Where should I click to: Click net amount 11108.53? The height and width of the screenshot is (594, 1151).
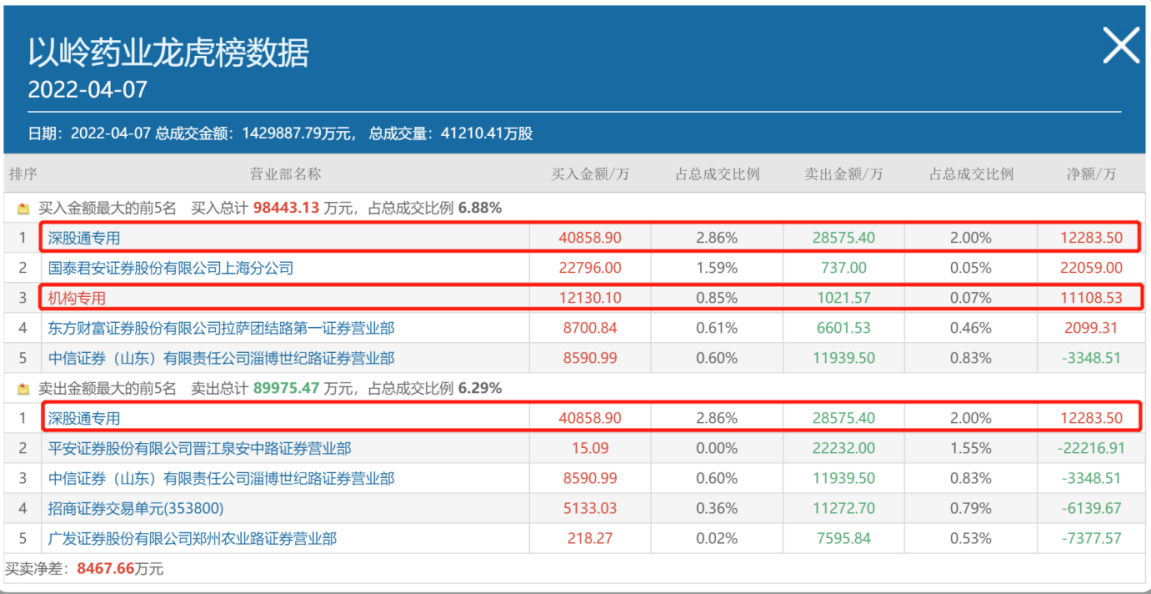1093,298
